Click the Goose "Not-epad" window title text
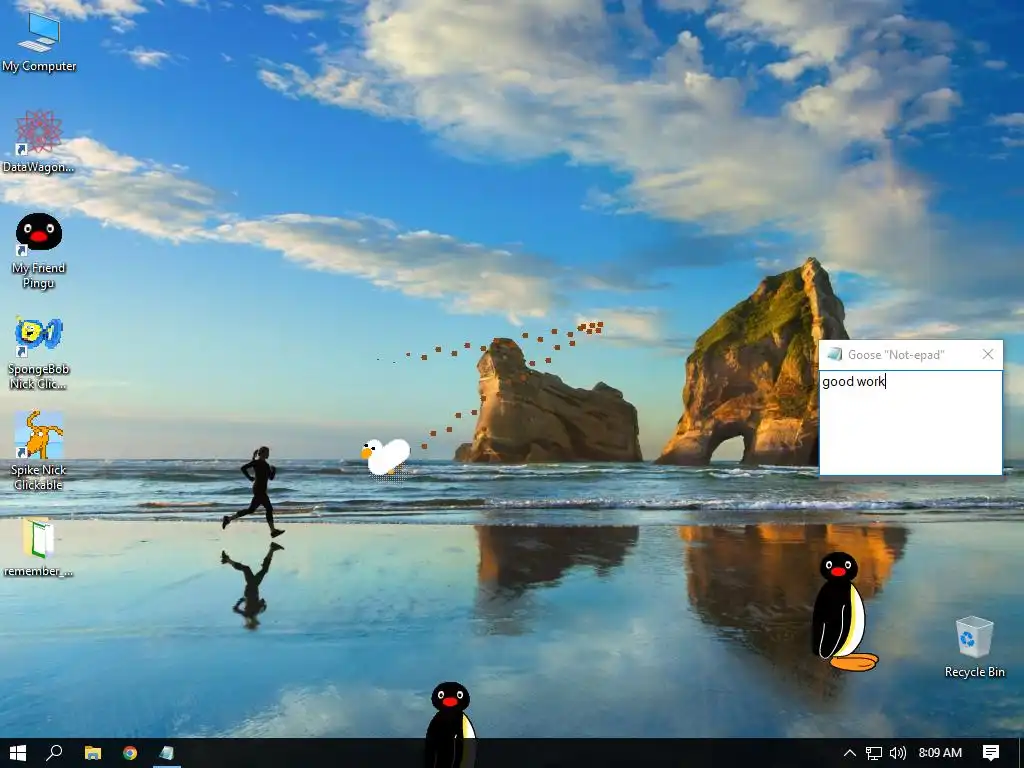The width and height of the screenshot is (1024, 768). [896, 355]
